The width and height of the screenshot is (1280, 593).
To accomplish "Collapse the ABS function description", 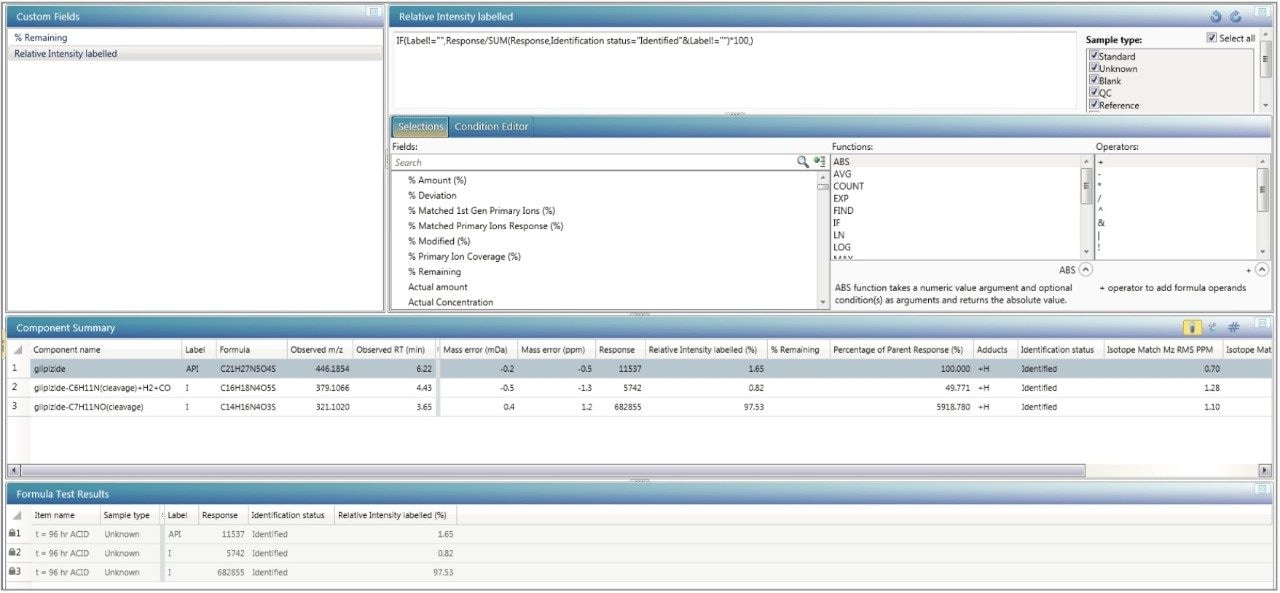I will click(1085, 270).
